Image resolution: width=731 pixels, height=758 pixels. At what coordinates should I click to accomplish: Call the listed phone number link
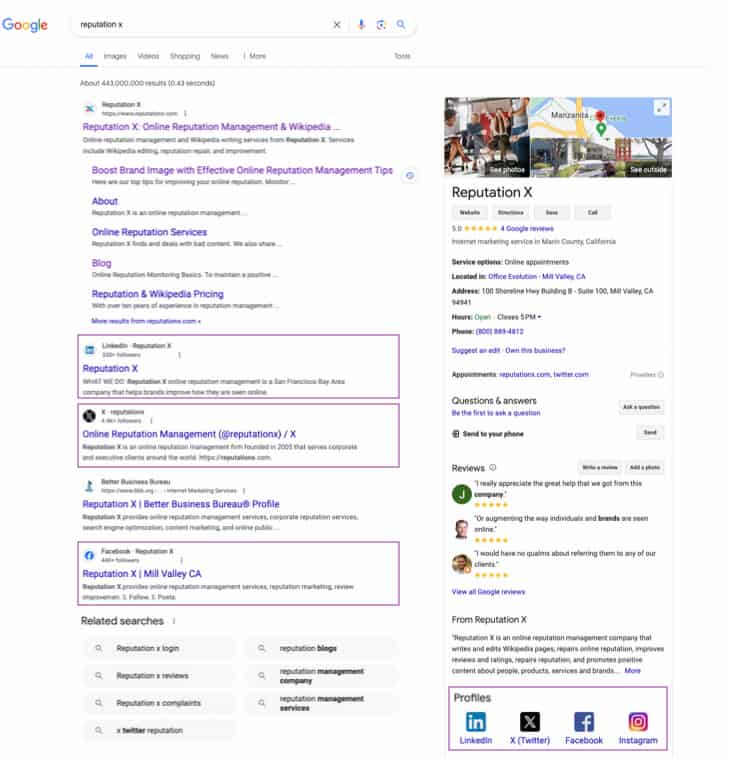pos(499,332)
